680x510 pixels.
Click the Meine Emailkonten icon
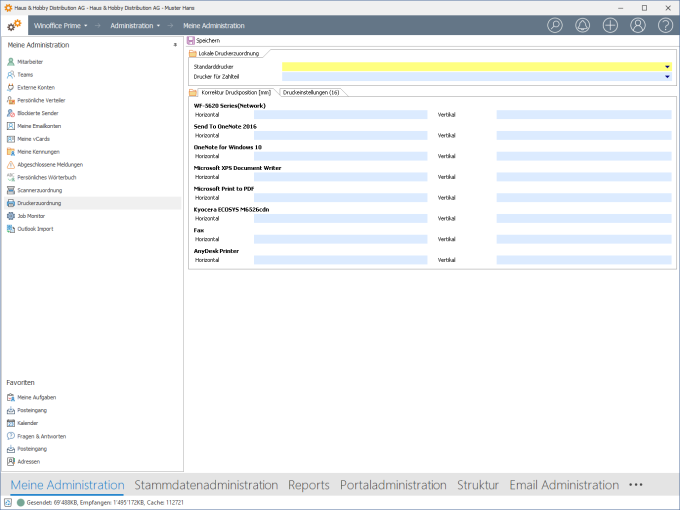11,126
